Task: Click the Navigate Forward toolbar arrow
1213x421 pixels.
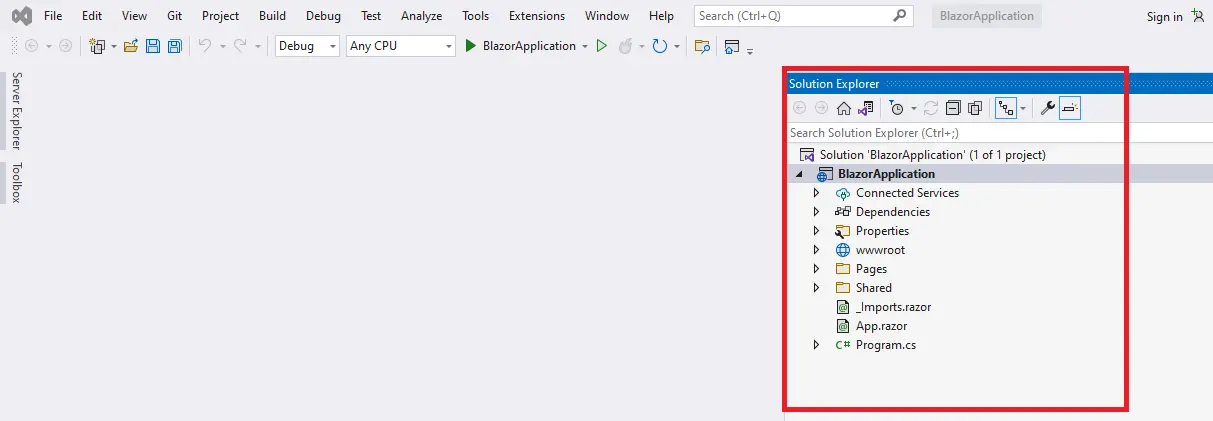Action: [65, 46]
